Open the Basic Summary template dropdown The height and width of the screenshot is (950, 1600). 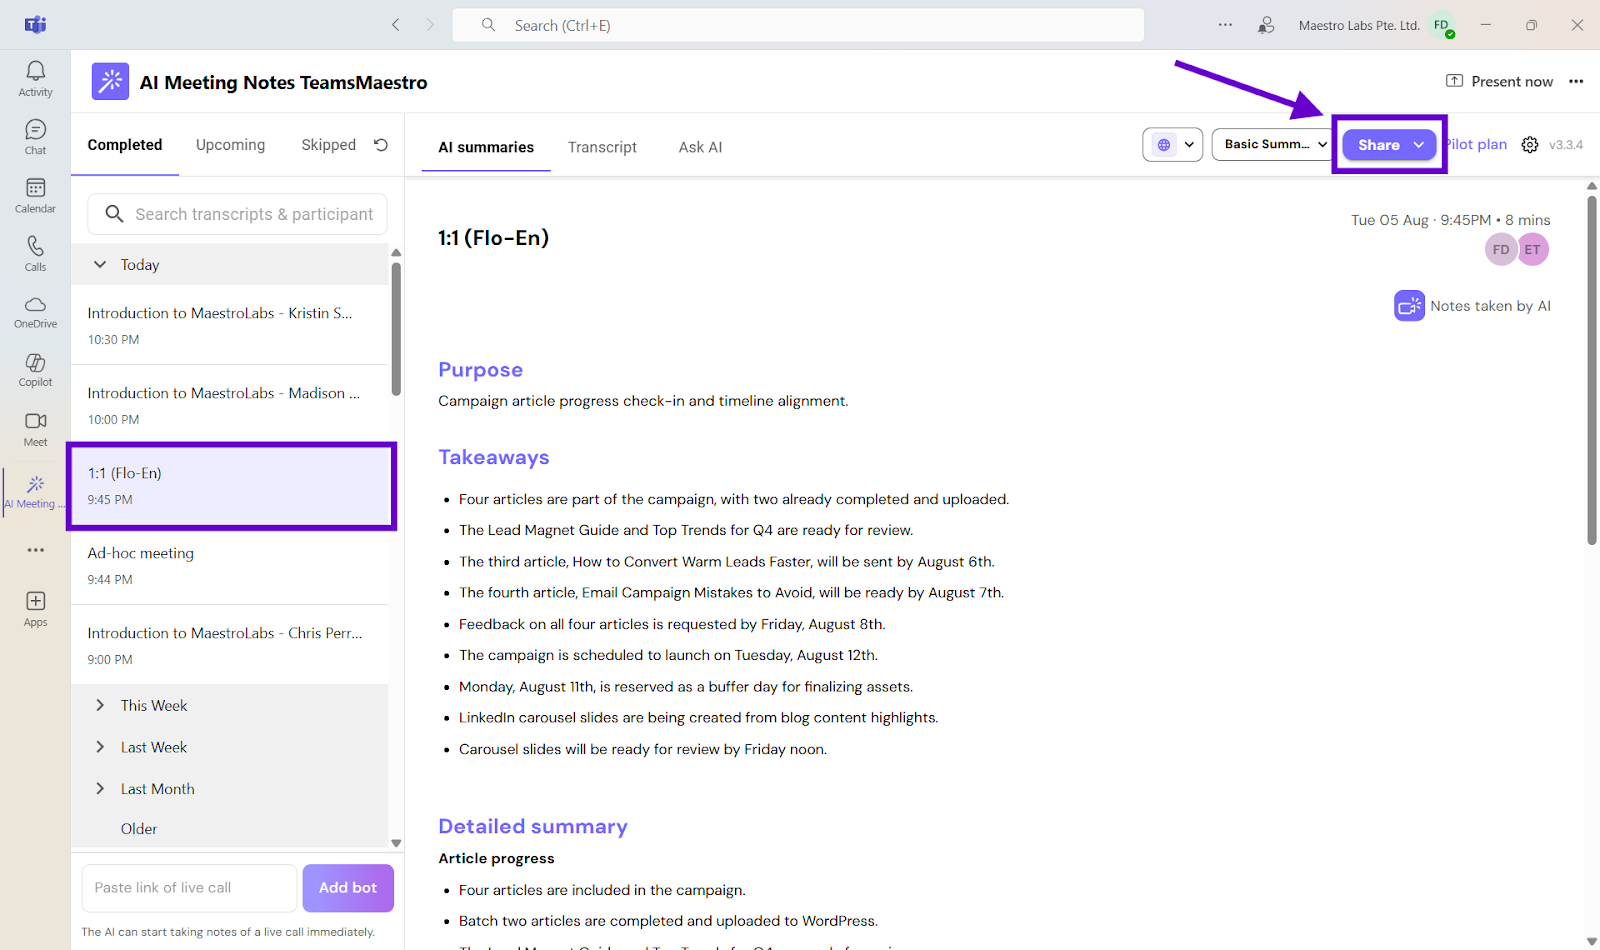[1274, 145]
